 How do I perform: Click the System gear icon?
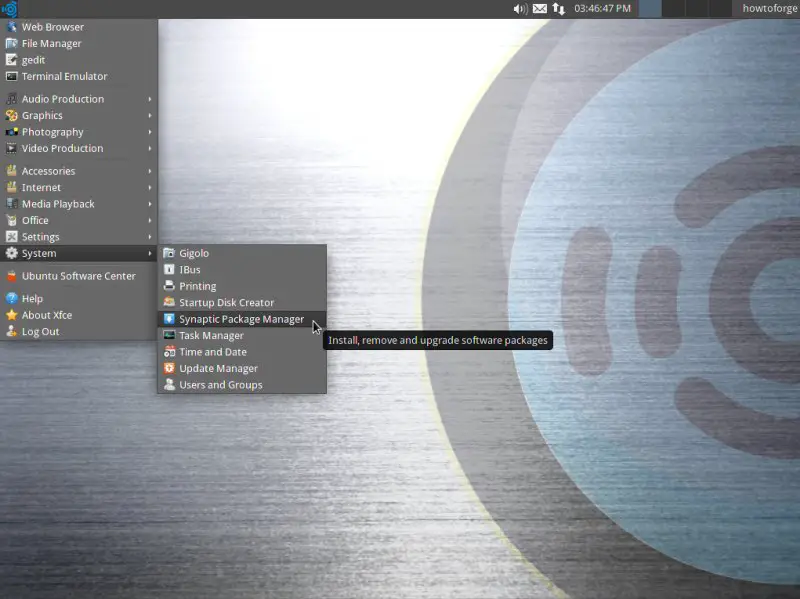click(11, 253)
